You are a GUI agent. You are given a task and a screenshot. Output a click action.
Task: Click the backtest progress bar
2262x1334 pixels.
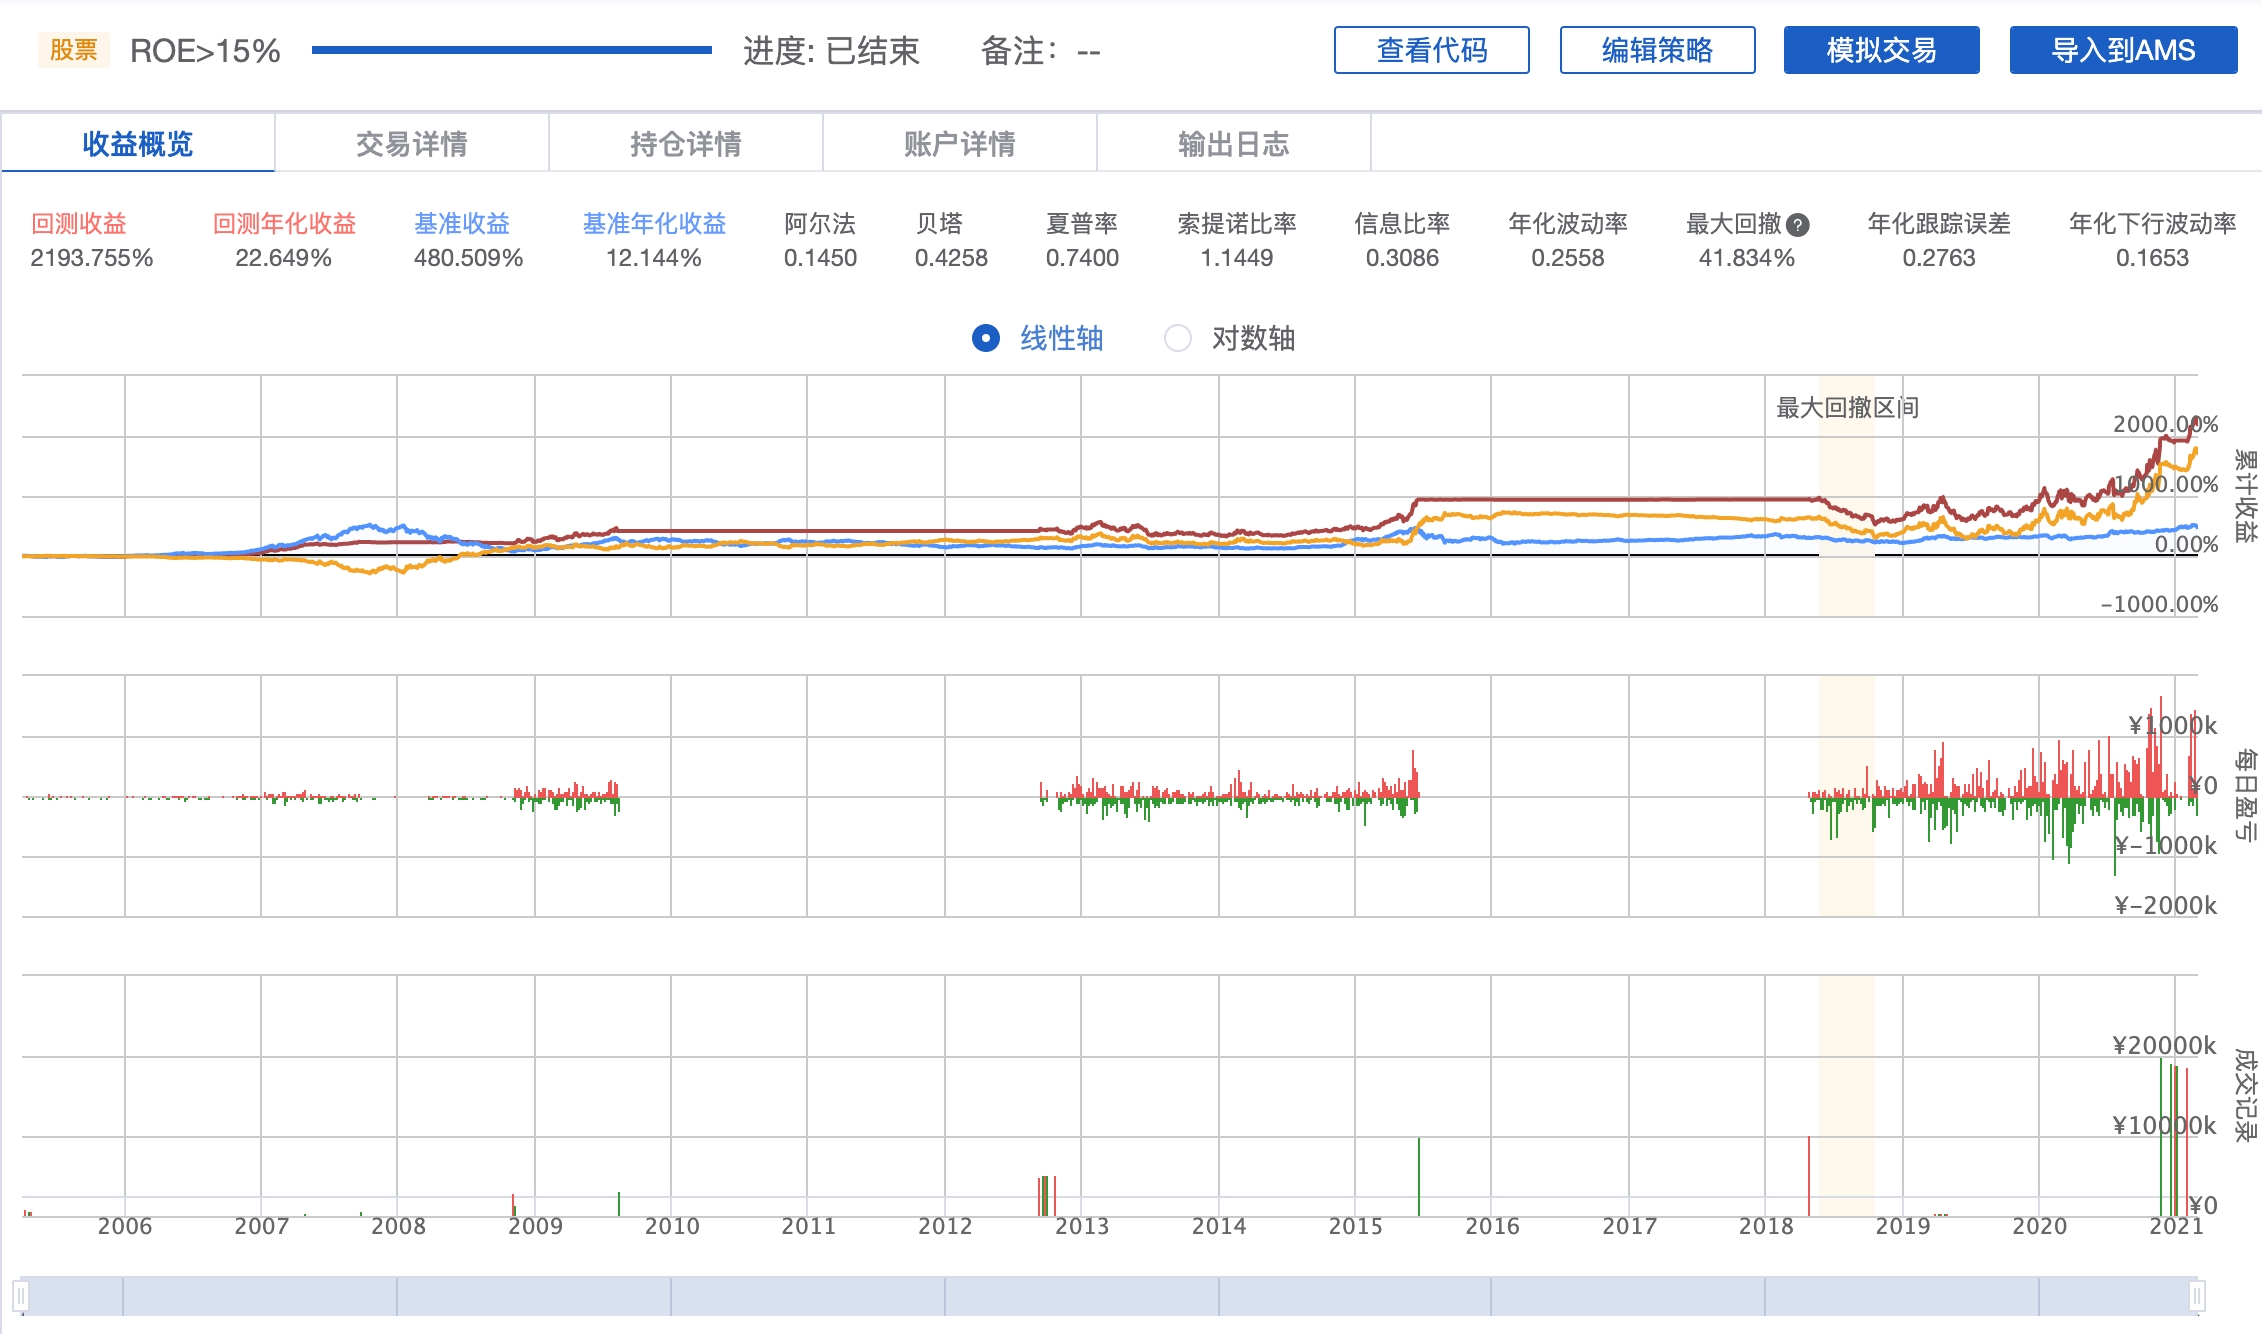(x=511, y=50)
